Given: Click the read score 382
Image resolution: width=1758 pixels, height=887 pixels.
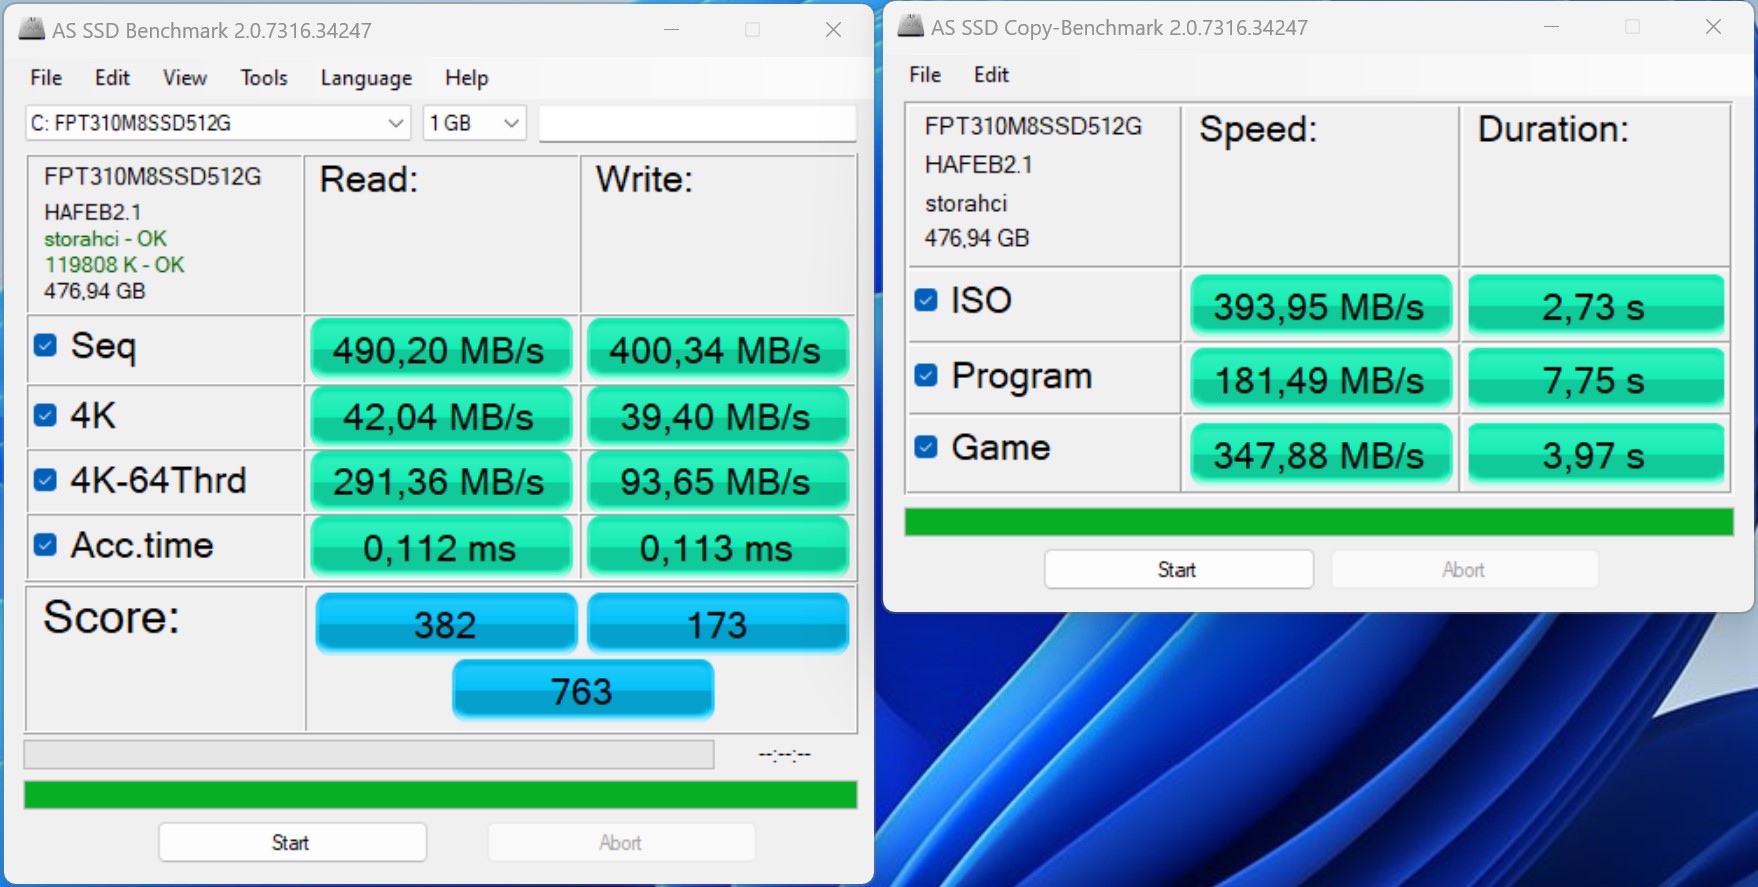Looking at the screenshot, I should click(446, 623).
